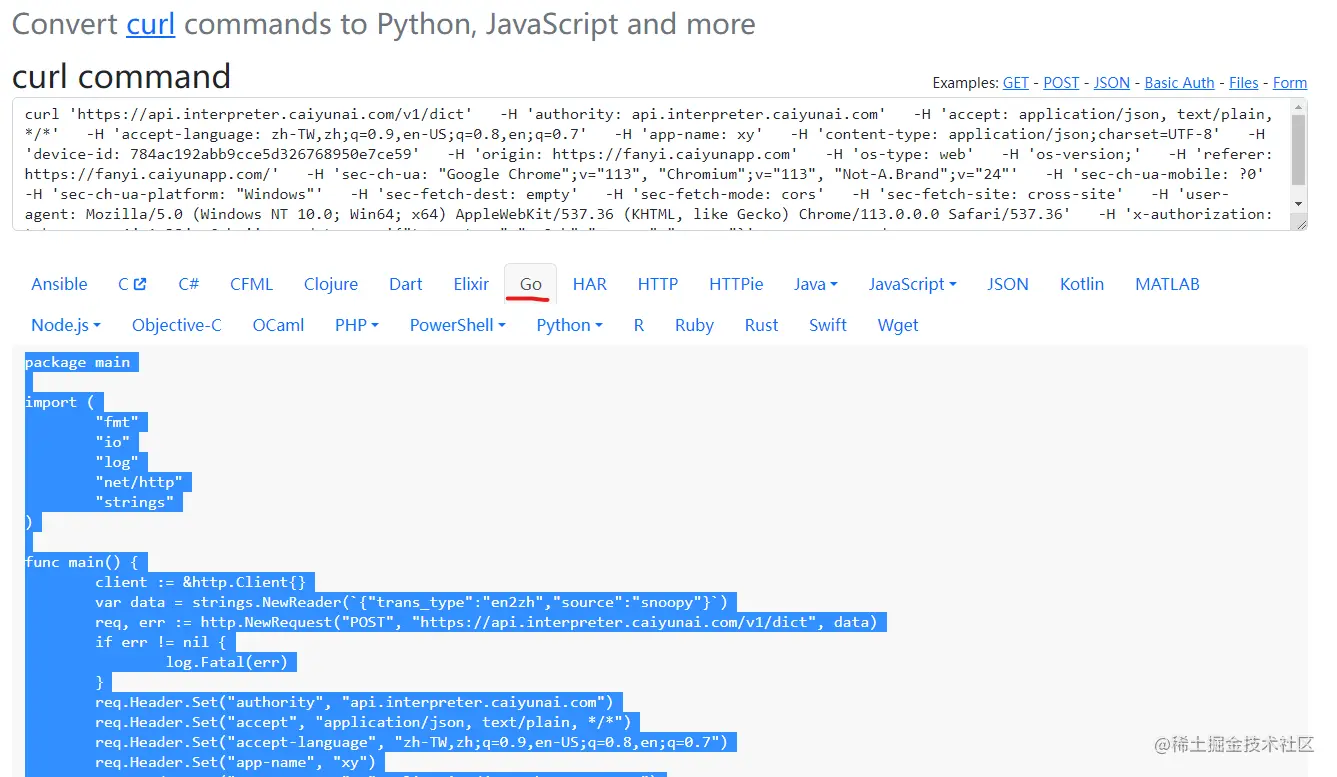
Task: Switch to the Ruby tab
Action: coord(694,325)
